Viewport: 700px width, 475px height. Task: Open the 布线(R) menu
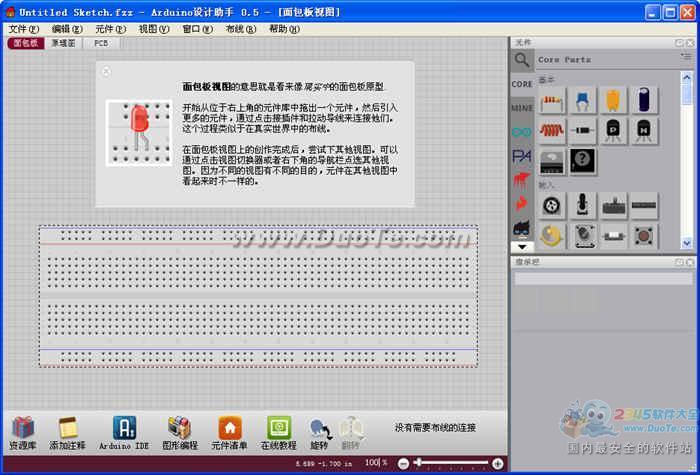click(x=241, y=29)
